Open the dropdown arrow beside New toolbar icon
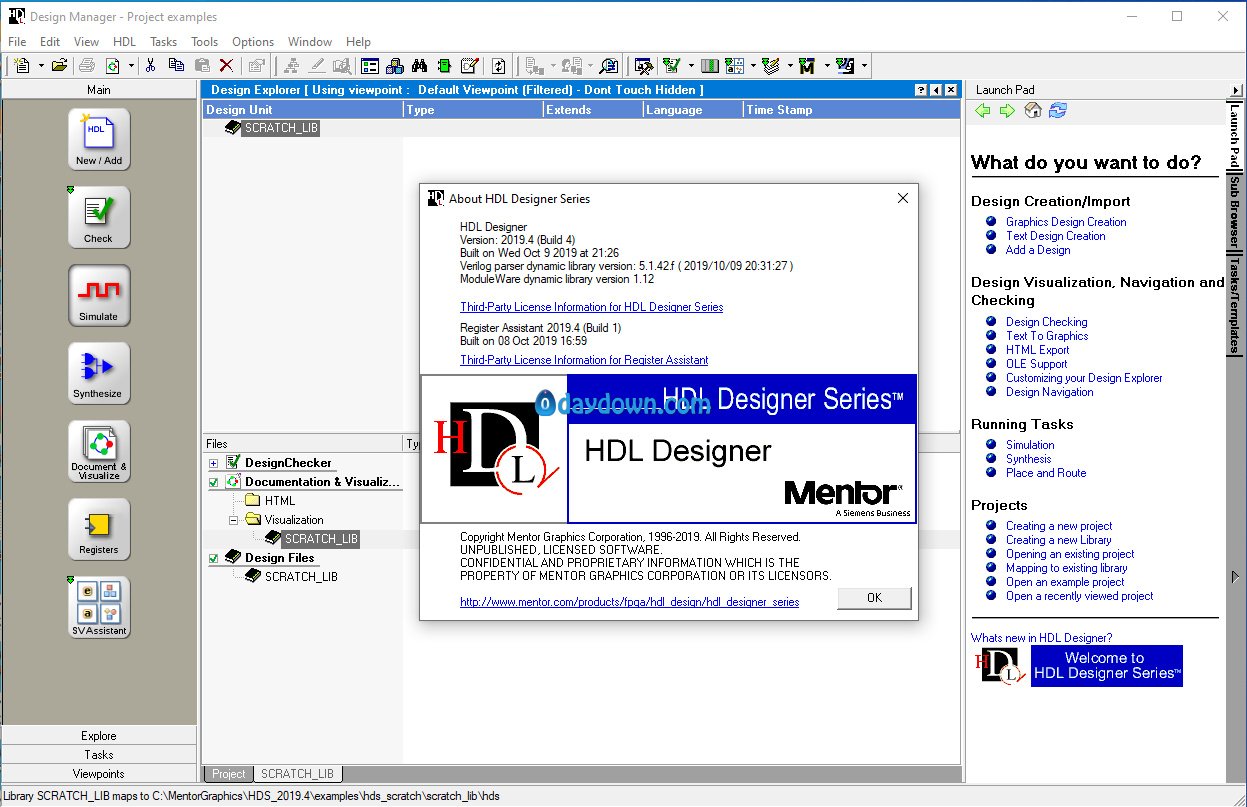The width and height of the screenshot is (1247, 807). point(41,66)
